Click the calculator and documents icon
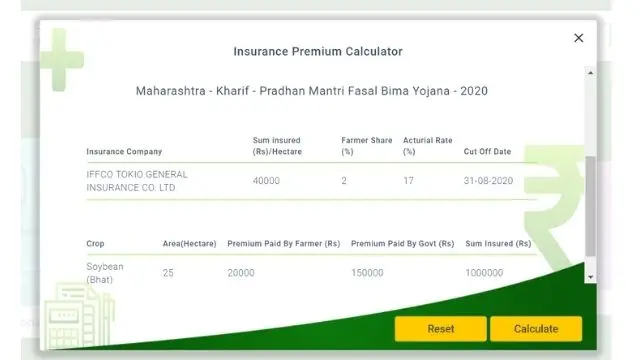Image resolution: width=640 pixels, height=360 pixels. [x=80, y=315]
